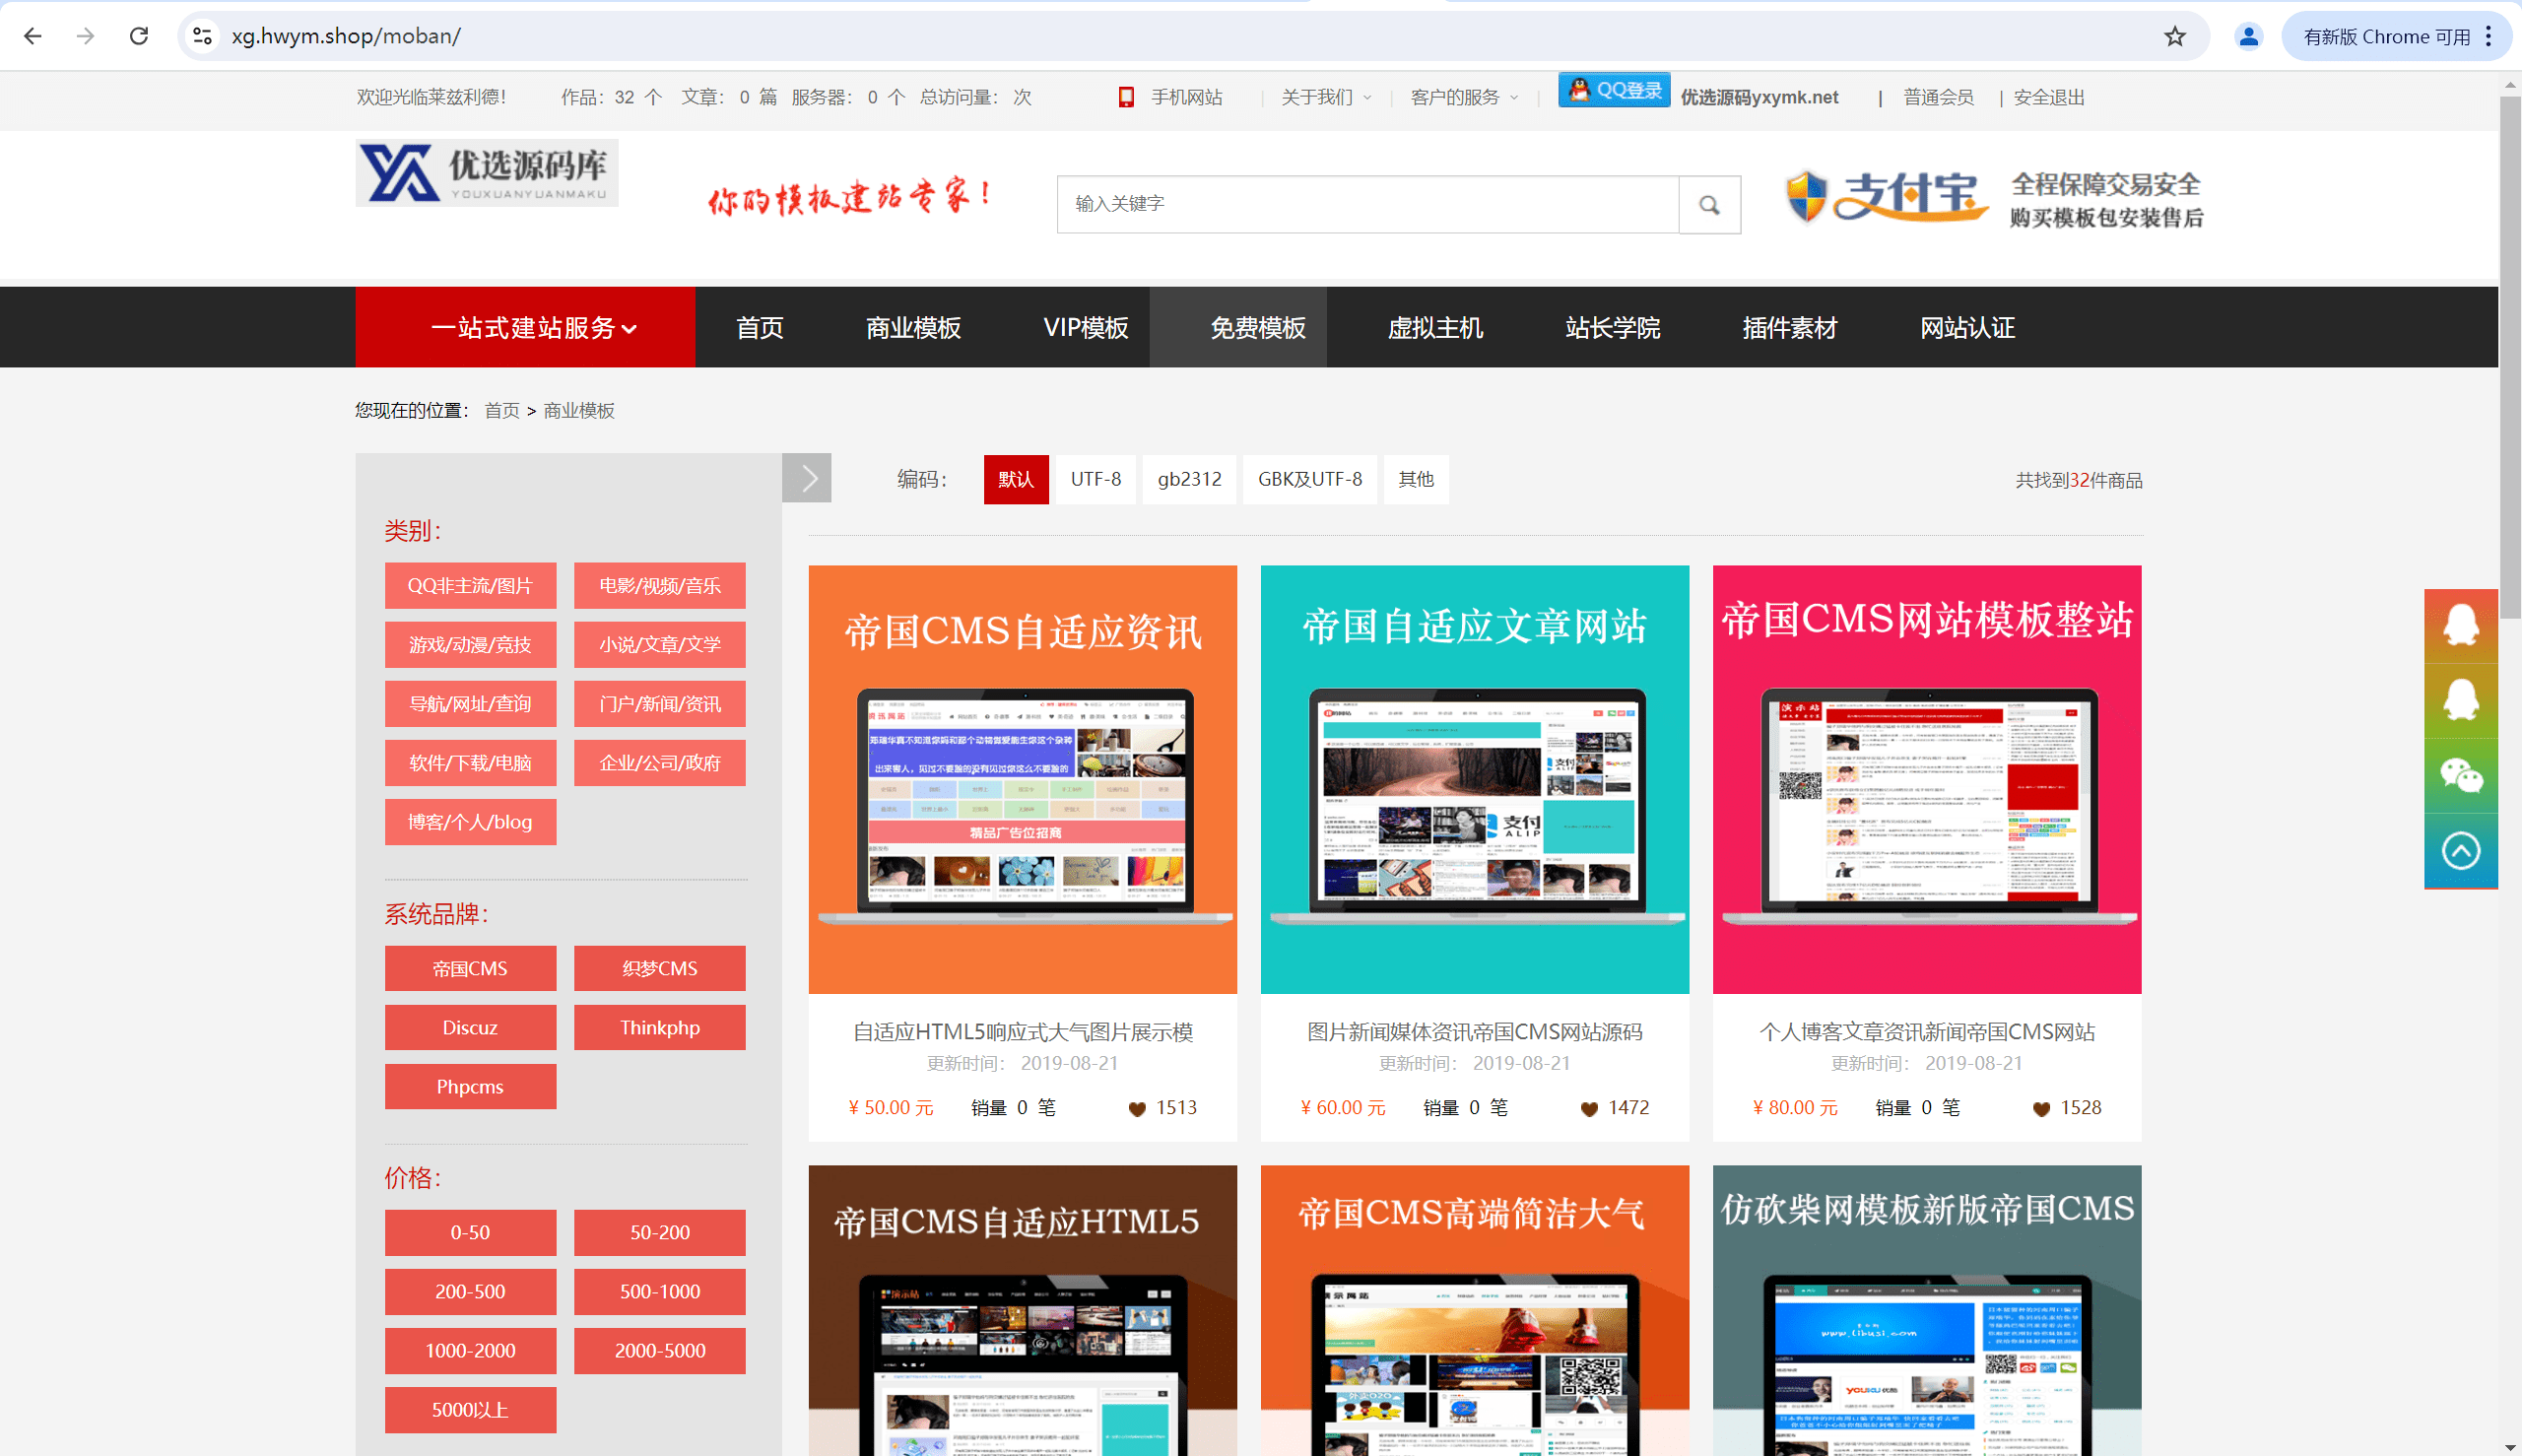Open the VIP模板 navigation tab
Screen dimensions: 2522x1456
tap(1085, 327)
